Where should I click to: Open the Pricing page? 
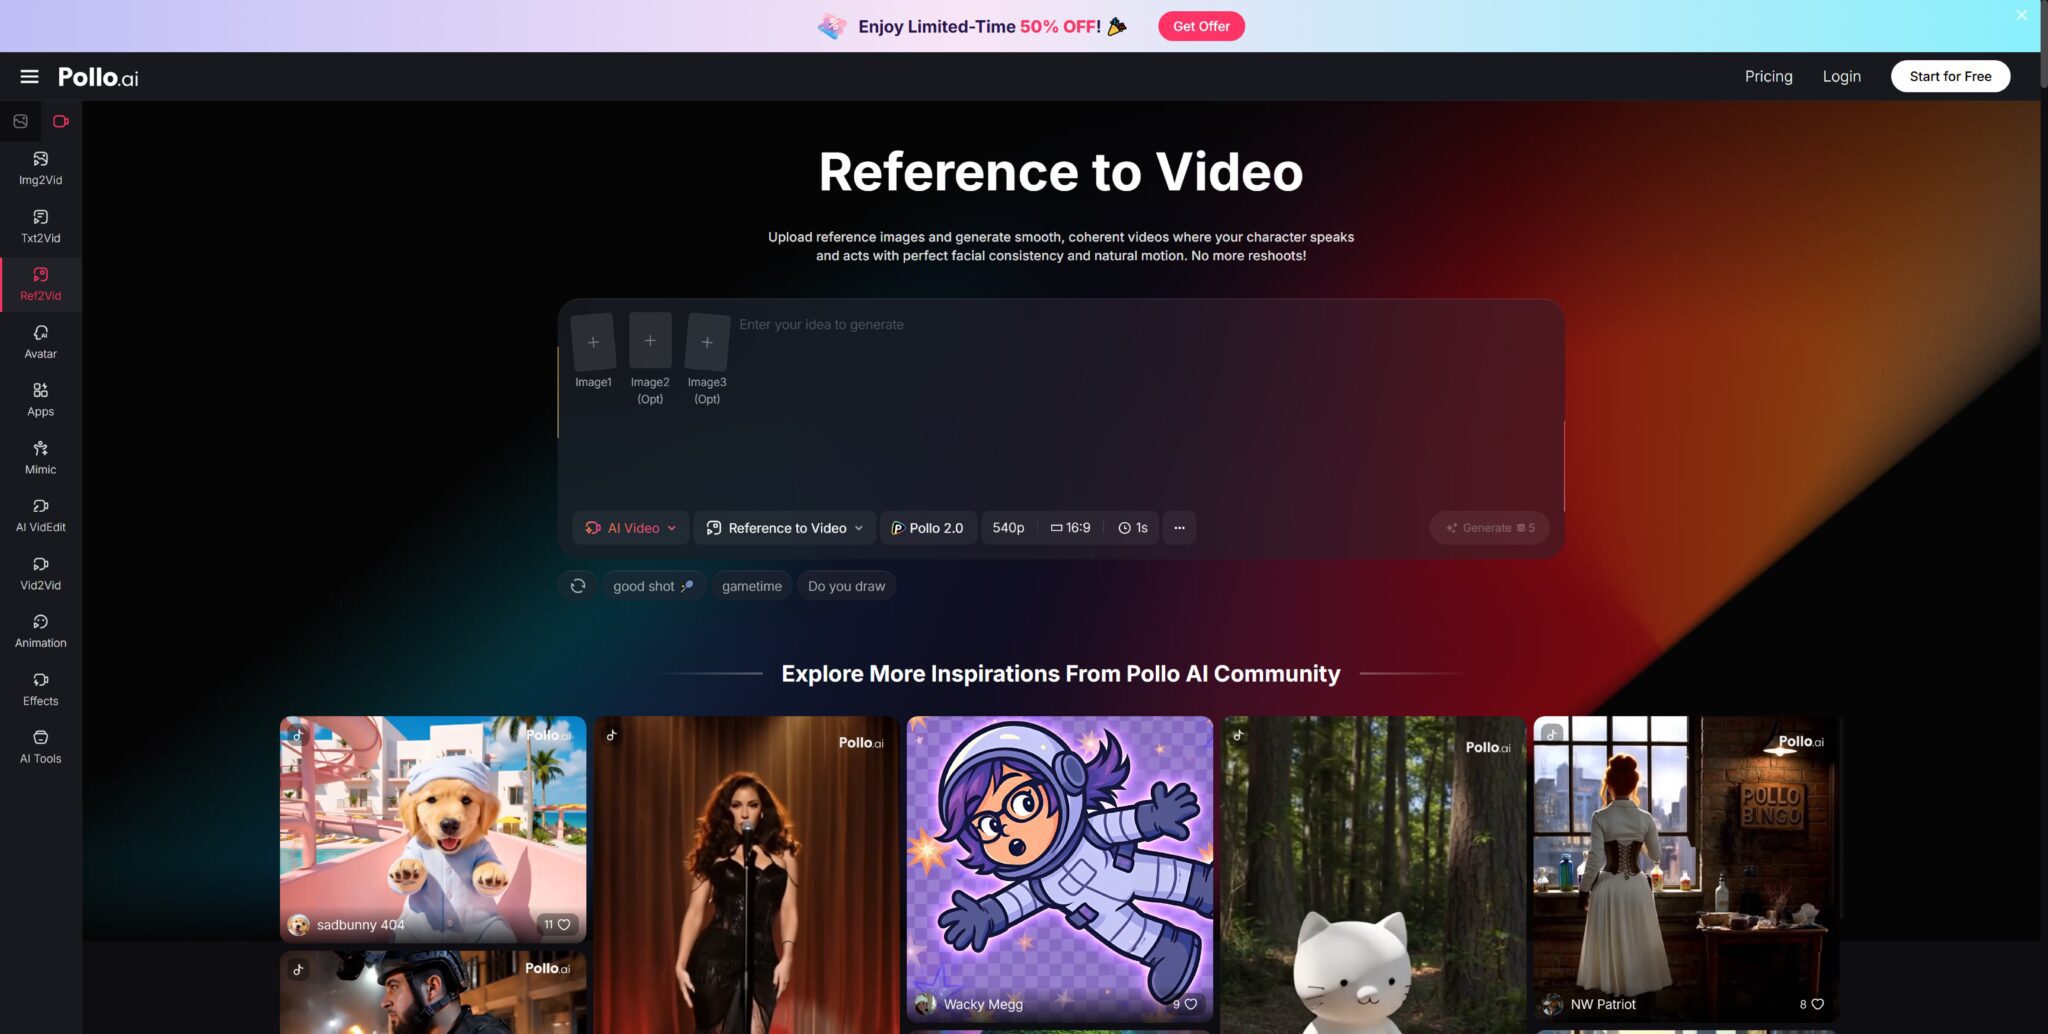pyautogui.click(x=1768, y=76)
